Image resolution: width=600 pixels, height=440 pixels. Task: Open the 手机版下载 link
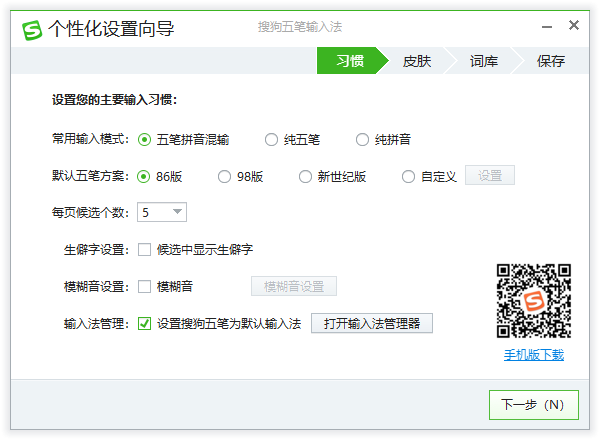(x=534, y=355)
